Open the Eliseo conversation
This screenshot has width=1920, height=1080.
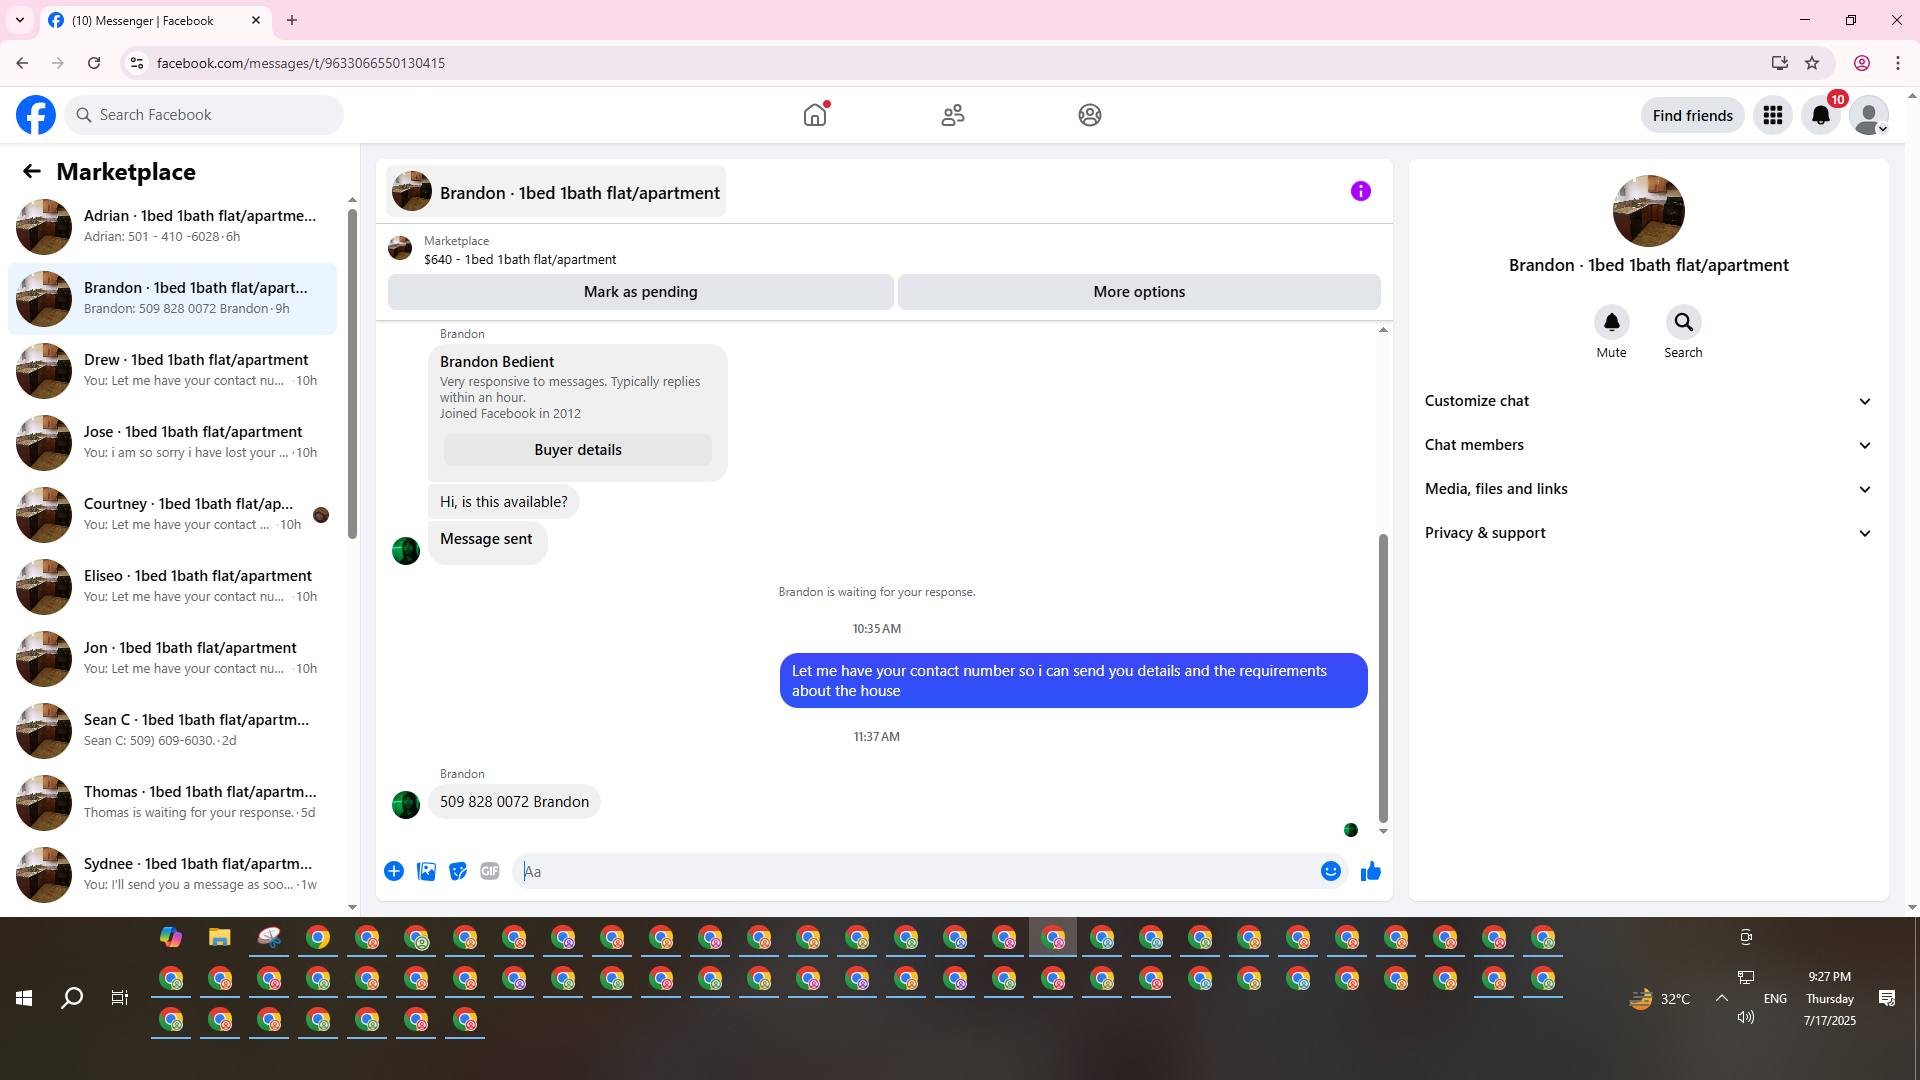coord(173,586)
